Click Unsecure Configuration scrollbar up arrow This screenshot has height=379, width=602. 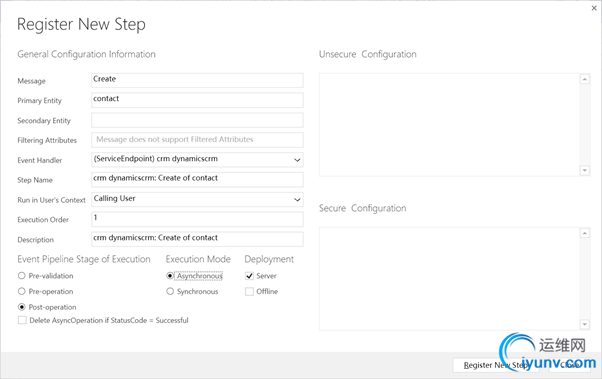click(585, 79)
